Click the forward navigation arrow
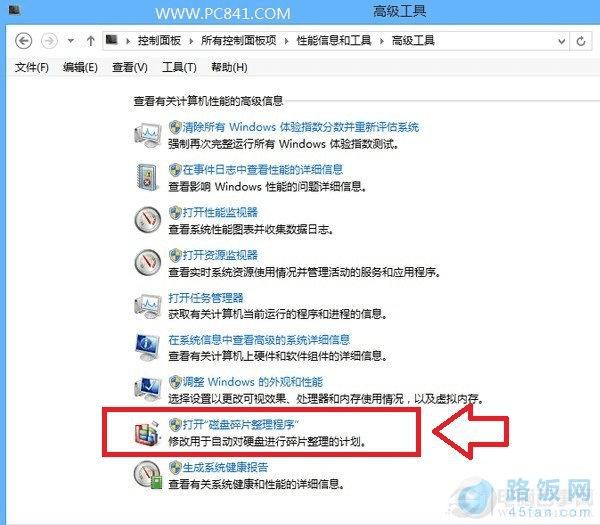The width and height of the screenshot is (600, 525). pyautogui.click(x=49, y=41)
